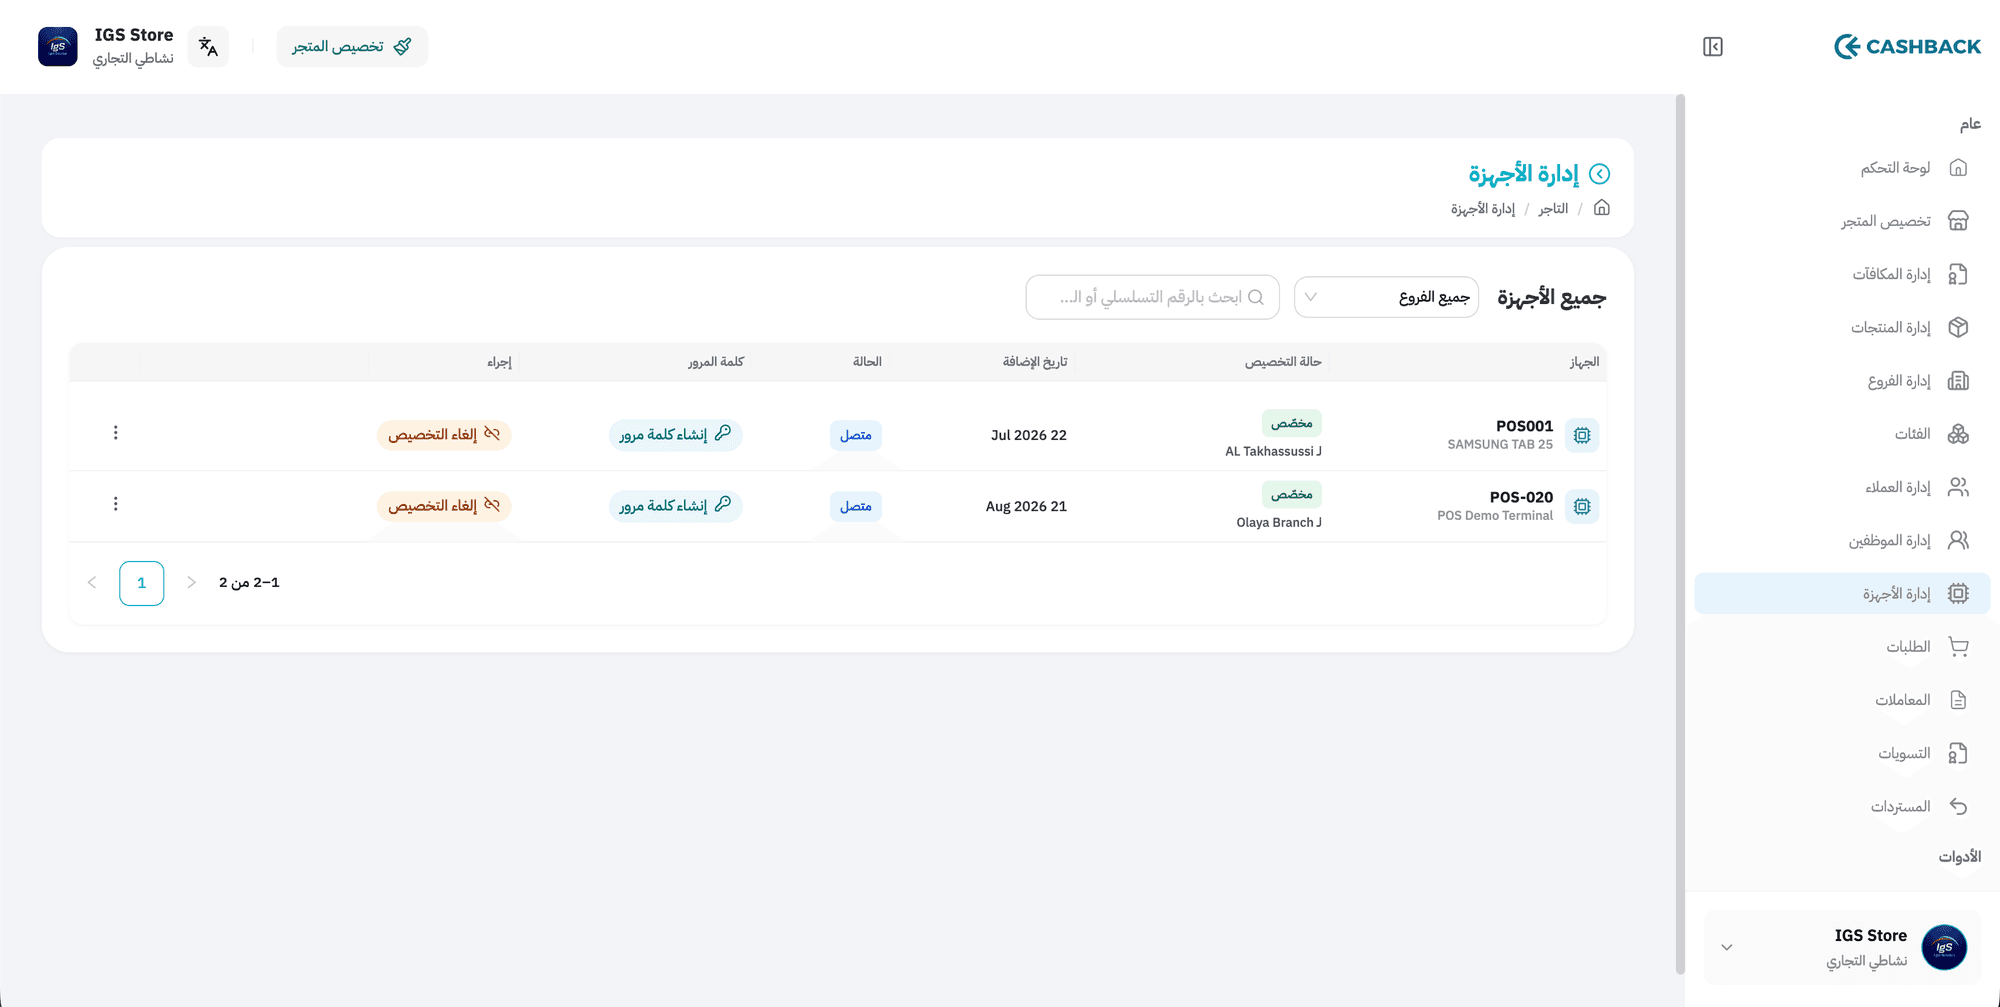Click the POS-020 device name
Image resolution: width=2000 pixels, height=1007 pixels.
[x=1521, y=497]
